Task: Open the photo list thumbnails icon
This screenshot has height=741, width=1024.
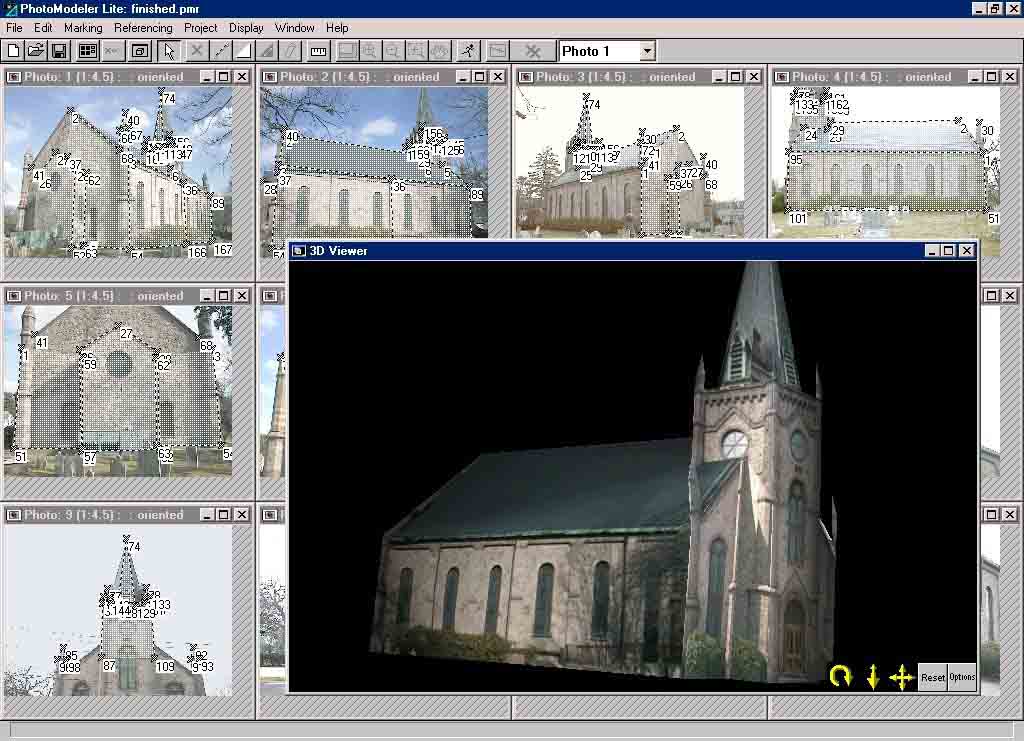Action: (x=88, y=51)
